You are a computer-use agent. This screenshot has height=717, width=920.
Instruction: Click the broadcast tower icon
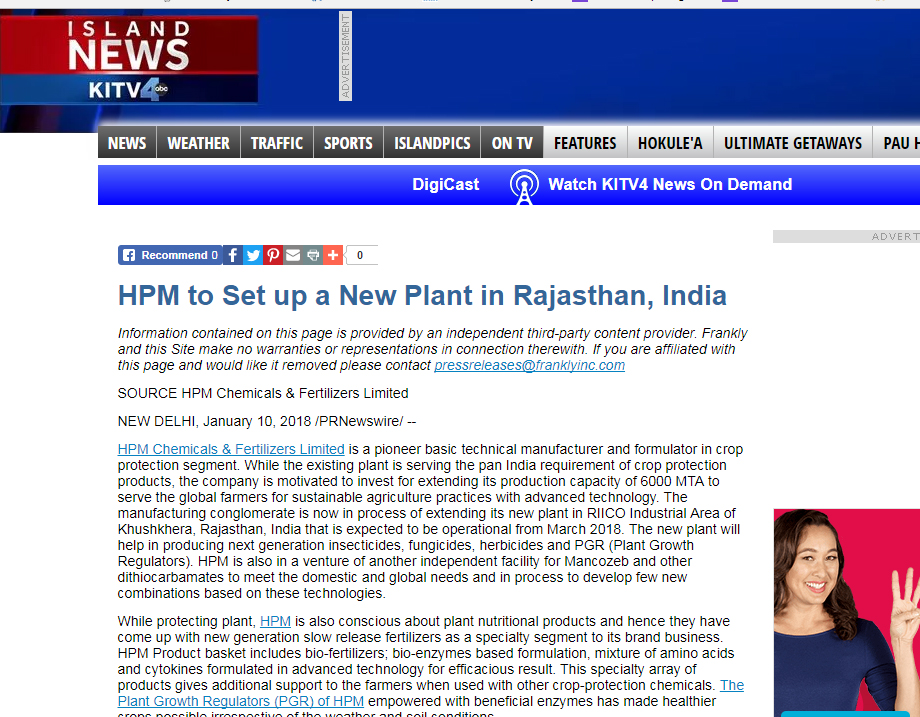pos(523,186)
